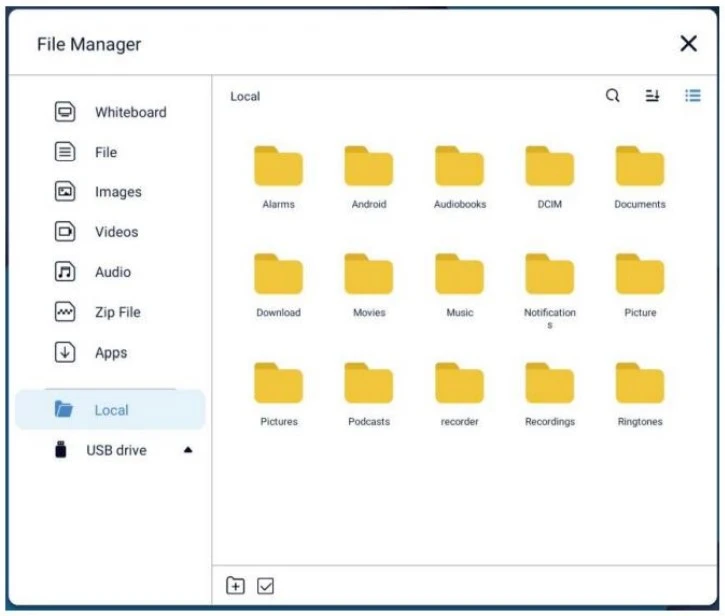Image resolution: width=725 pixels, height=616 pixels.
Task: Click the USB drive label
Action: pyautogui.click(x=117, y=450)
